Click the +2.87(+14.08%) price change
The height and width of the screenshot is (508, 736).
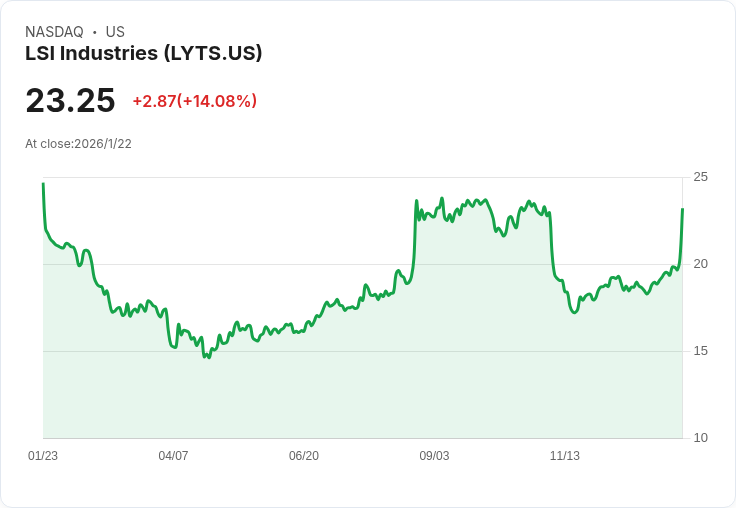[x=195, y=101]
